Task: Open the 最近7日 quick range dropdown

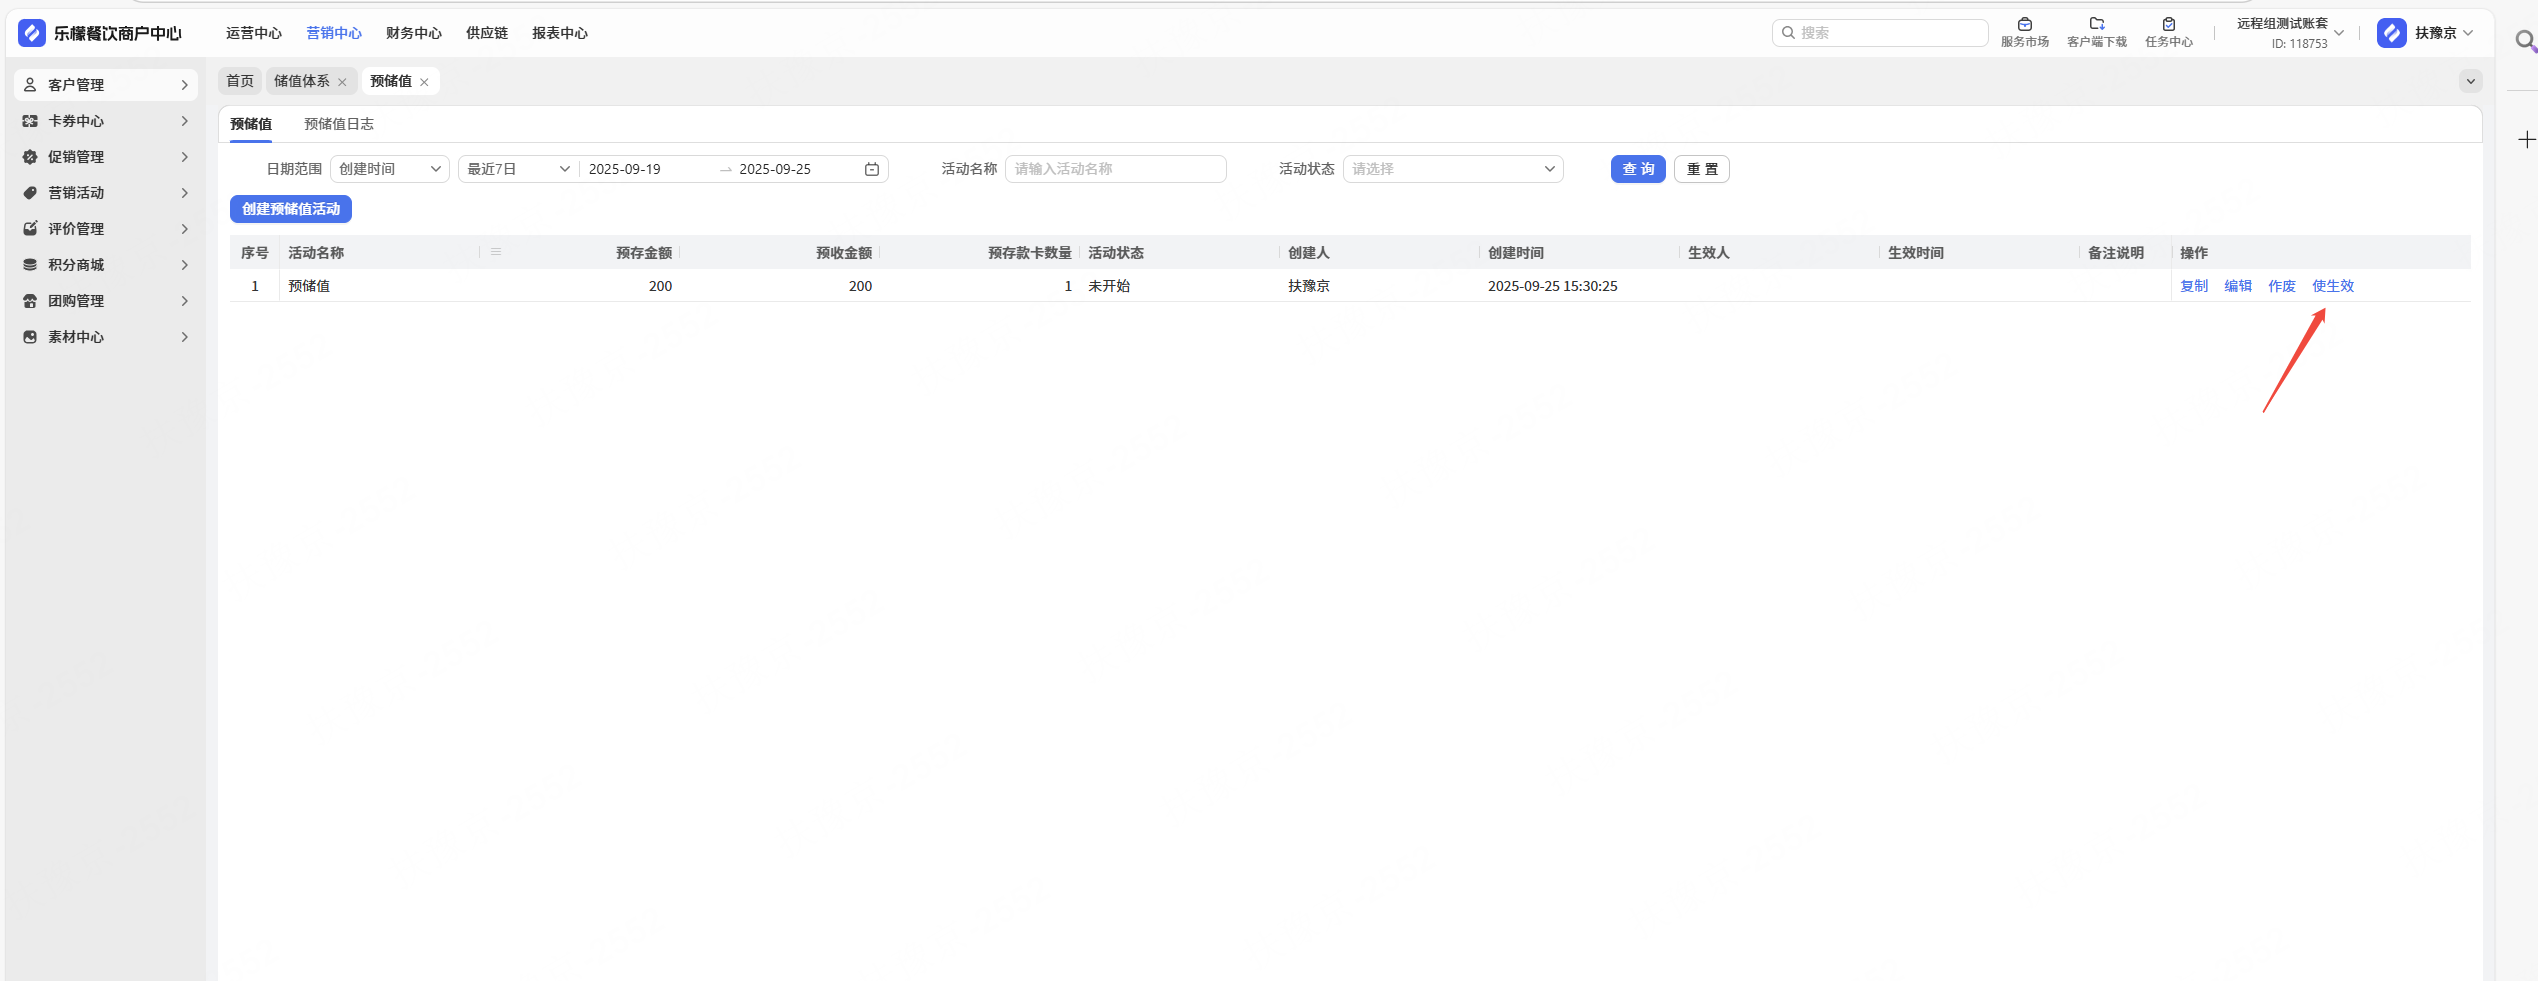Action: pyautogui.click(x=519, y=169)
